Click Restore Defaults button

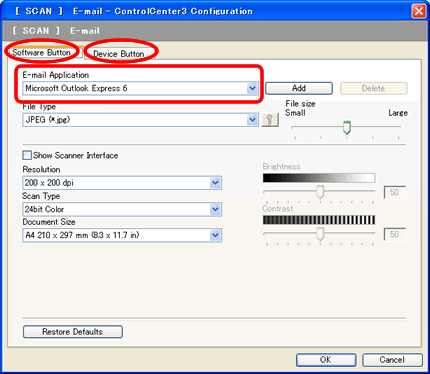(x=73, y=332)
